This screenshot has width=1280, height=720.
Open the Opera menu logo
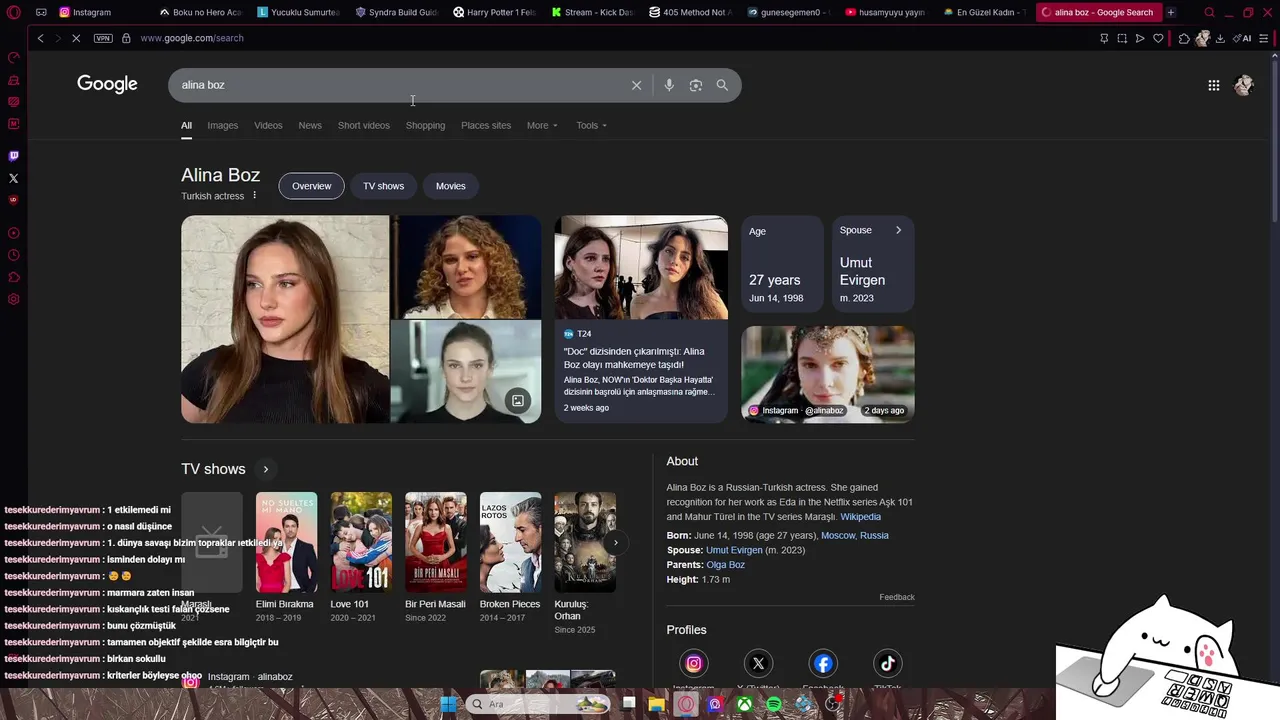click(14, 12)
